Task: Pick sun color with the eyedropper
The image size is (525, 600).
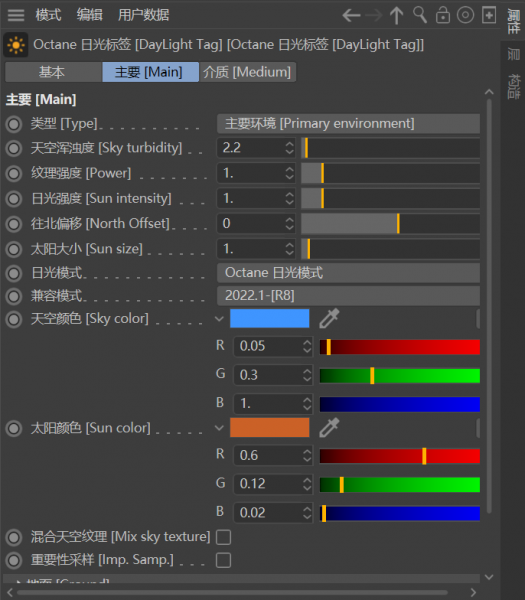Action: (329, 427)
